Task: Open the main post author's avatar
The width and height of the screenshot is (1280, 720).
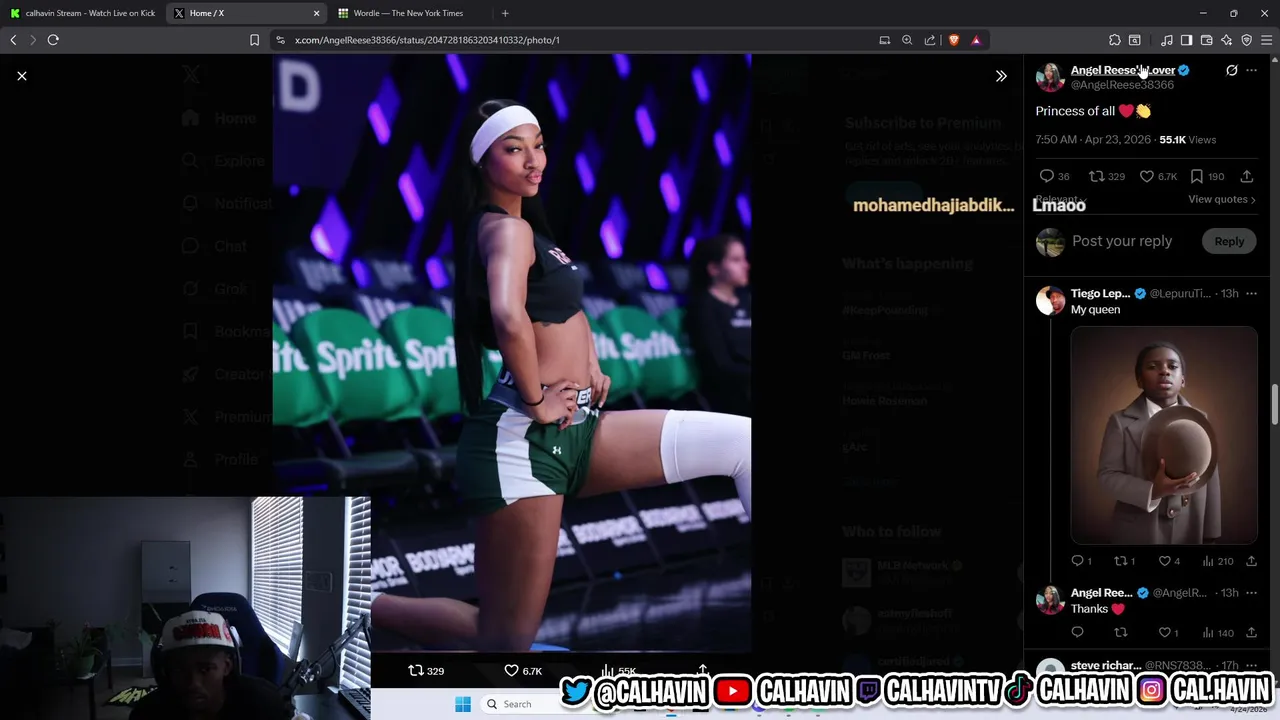Action: (1050, 77)
